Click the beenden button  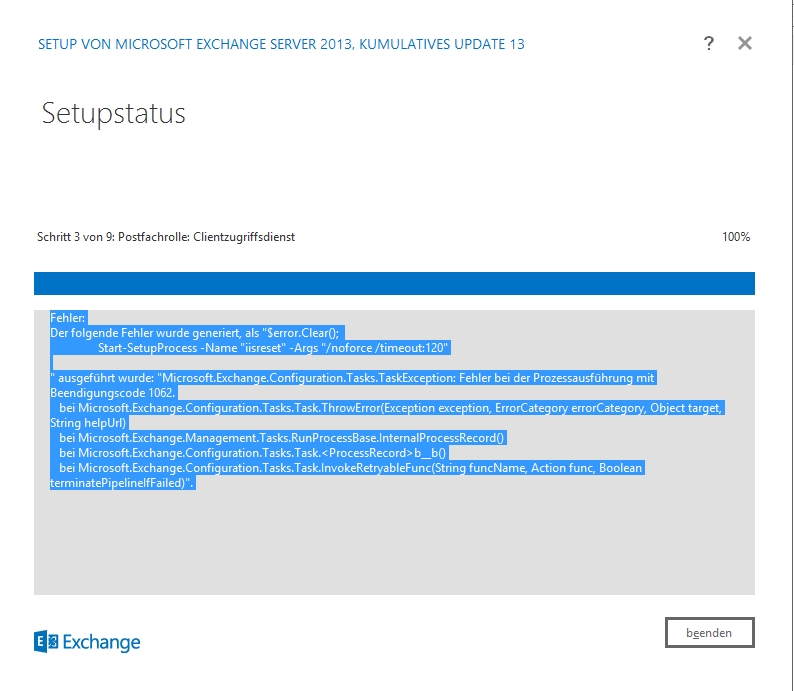coord(709,632)
